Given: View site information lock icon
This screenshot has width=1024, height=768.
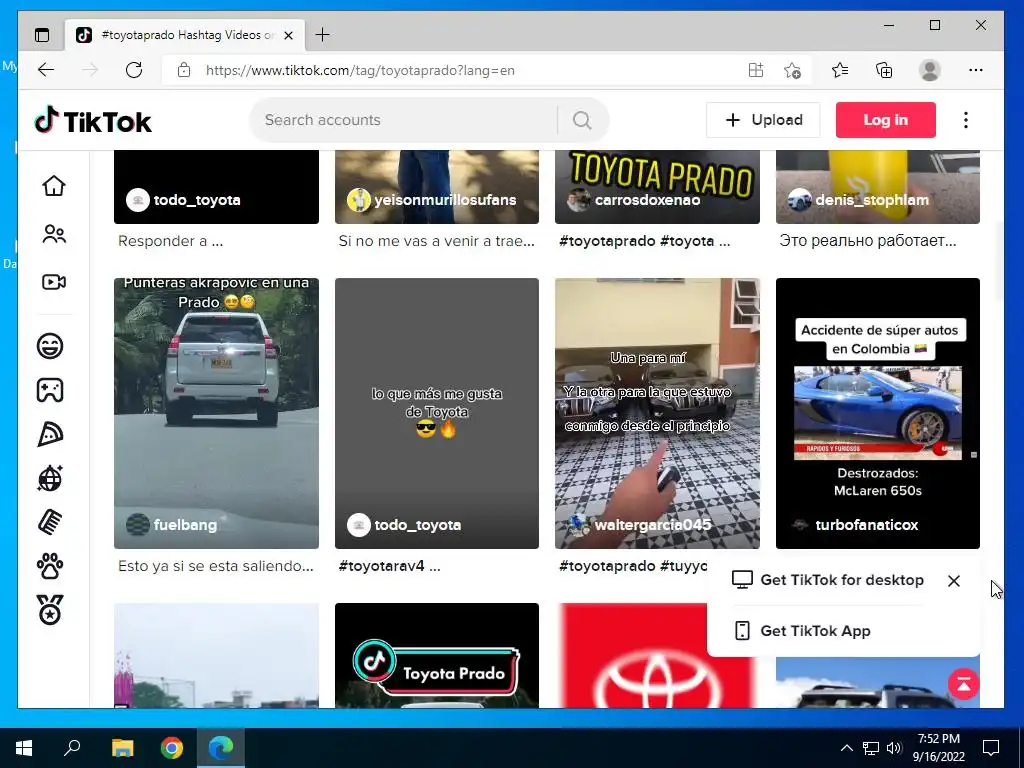Looking at the screenshot, I should [184, 70].
